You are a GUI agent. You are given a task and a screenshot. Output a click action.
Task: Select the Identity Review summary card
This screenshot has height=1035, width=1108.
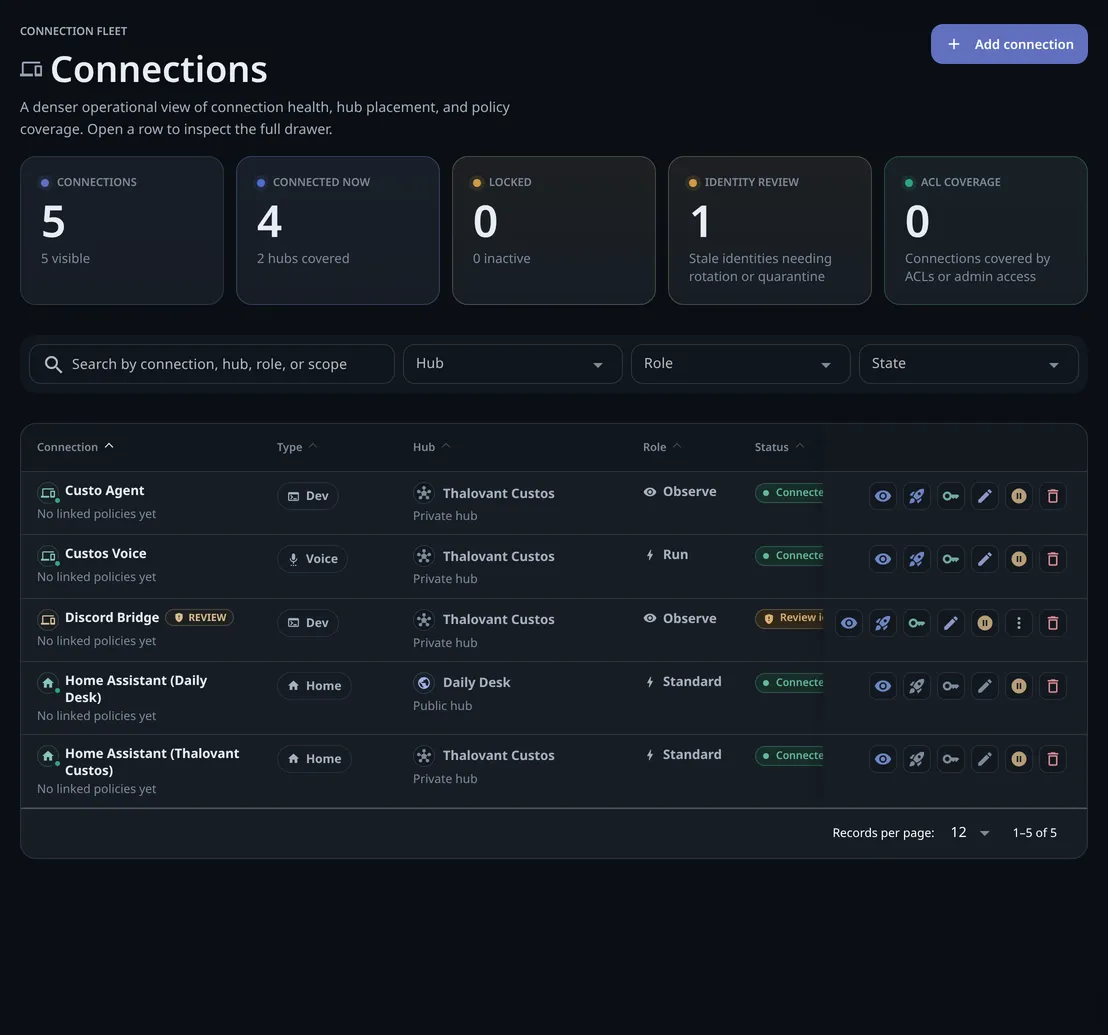pyautogui.click(x=770, y=230)
